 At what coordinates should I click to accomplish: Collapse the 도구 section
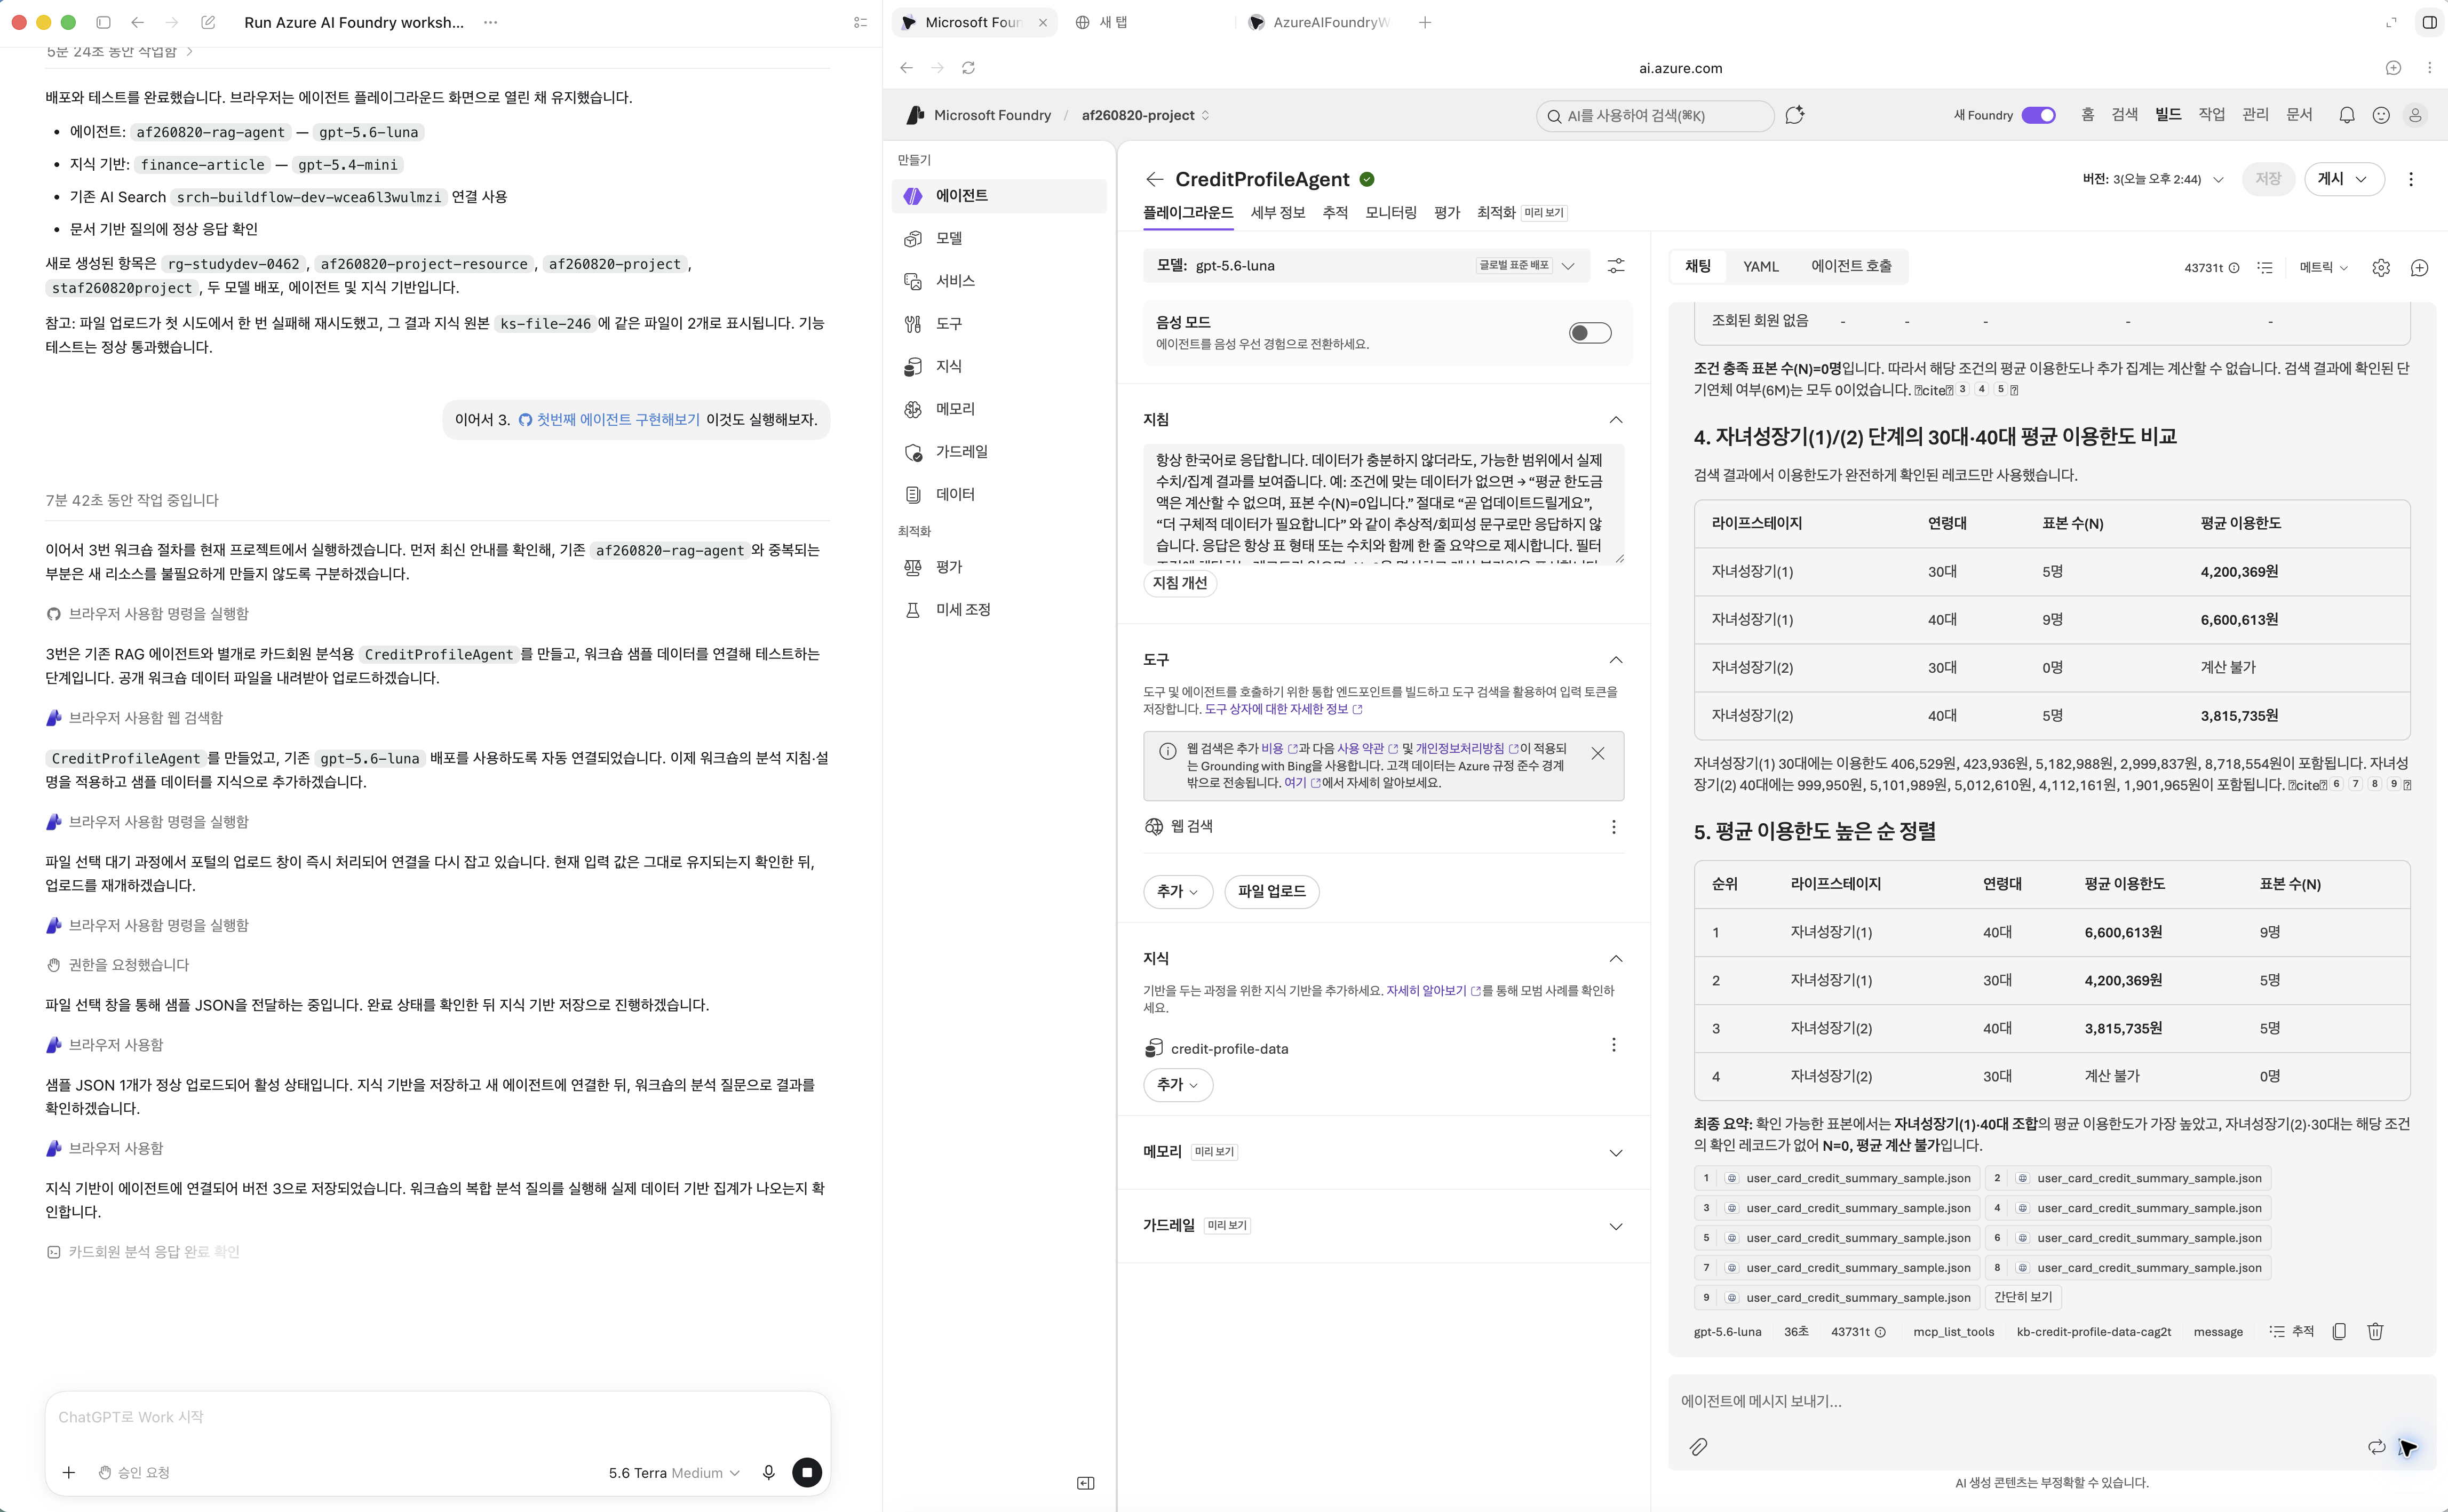[x=1615, y=660]
